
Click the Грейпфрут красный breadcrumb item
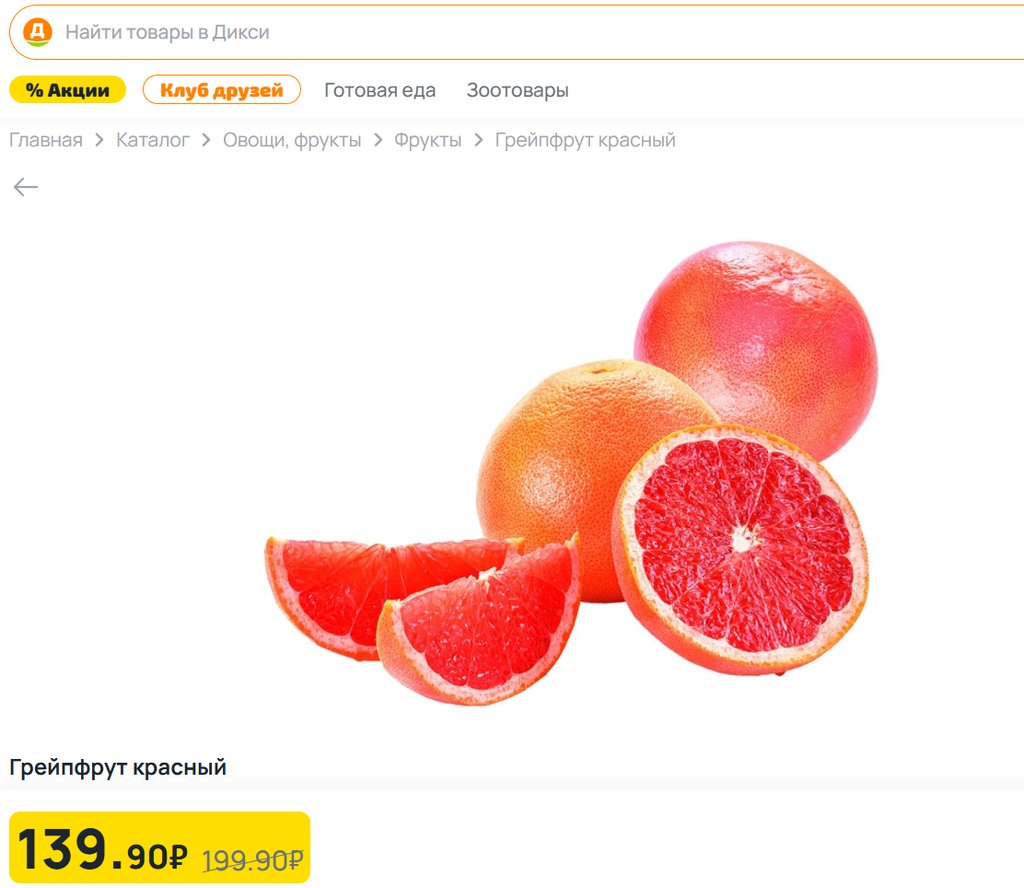pyautogui.click(x=585, y=140)
